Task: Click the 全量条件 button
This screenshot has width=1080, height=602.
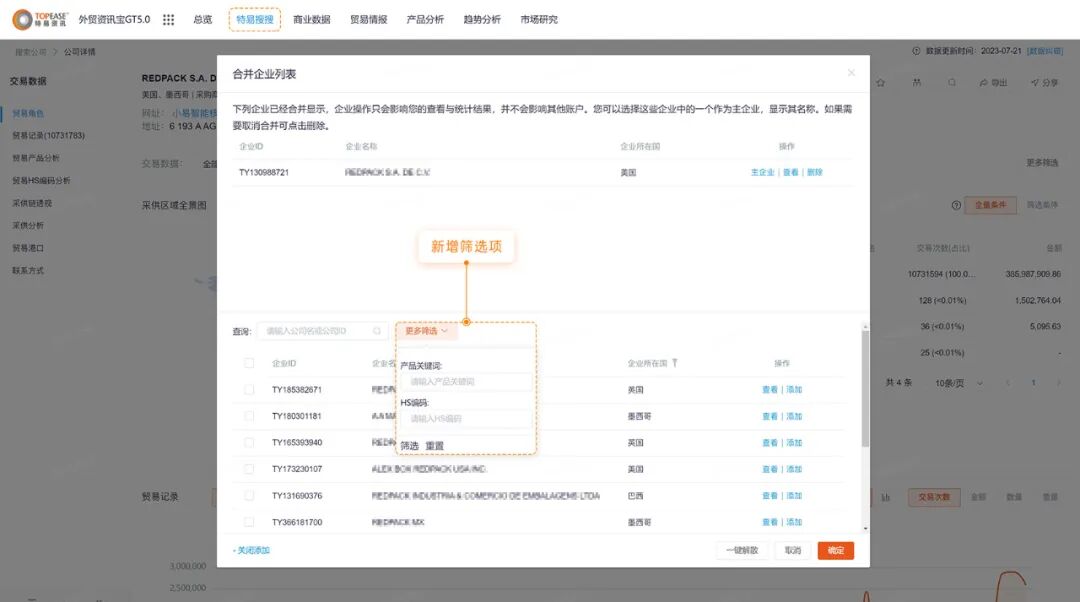Action: coord(990,205)
